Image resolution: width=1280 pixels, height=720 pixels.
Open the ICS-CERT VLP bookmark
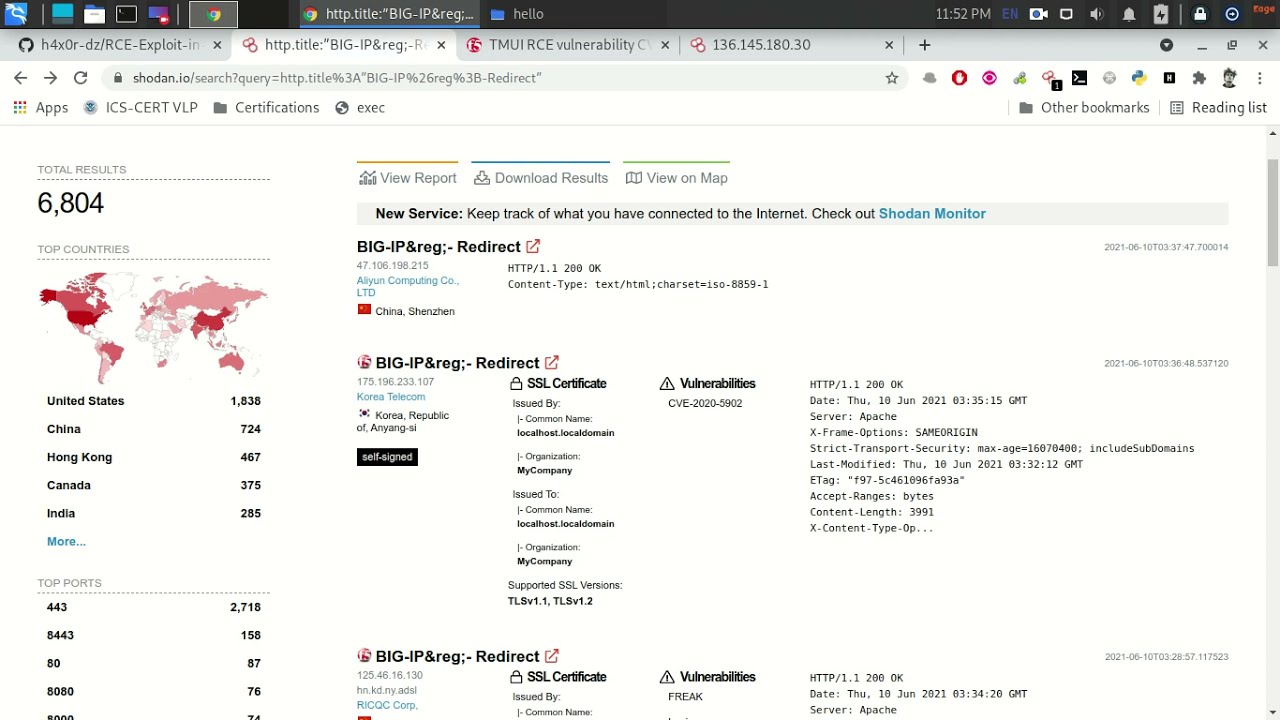click(140, 108)
